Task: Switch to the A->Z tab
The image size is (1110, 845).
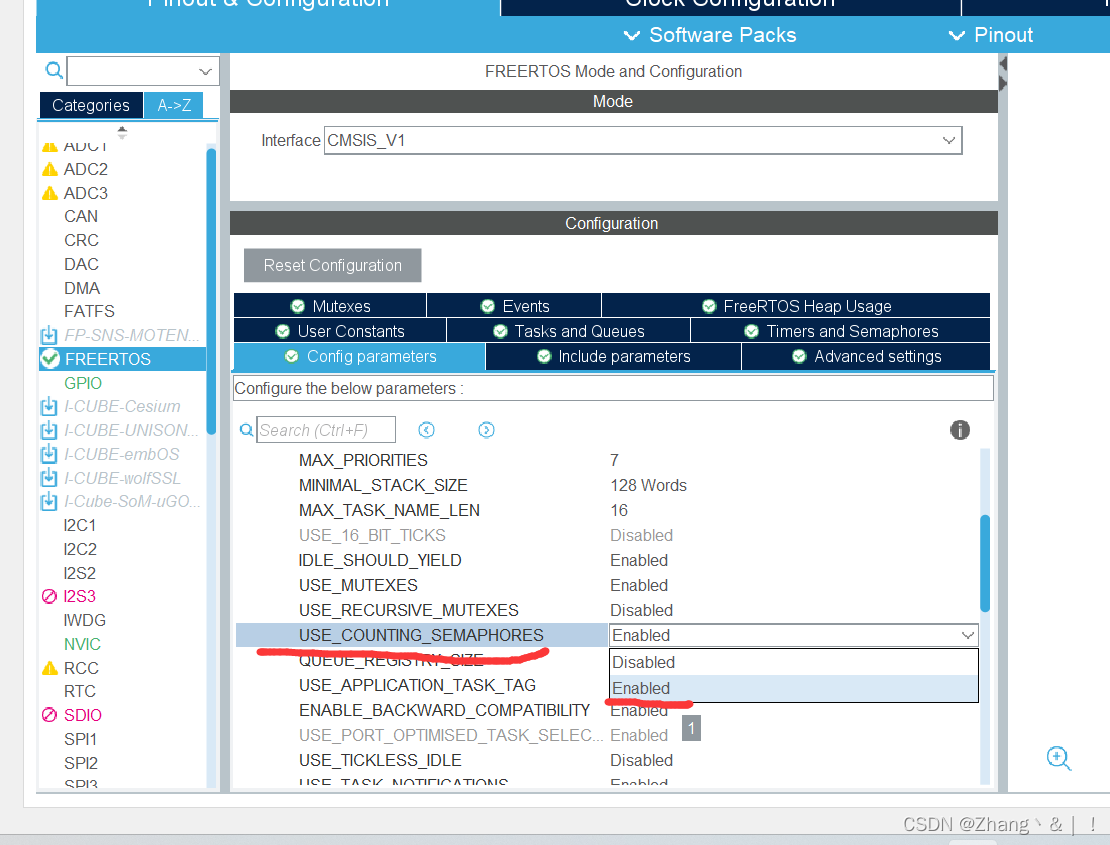Action: click(x=174, y=105)
